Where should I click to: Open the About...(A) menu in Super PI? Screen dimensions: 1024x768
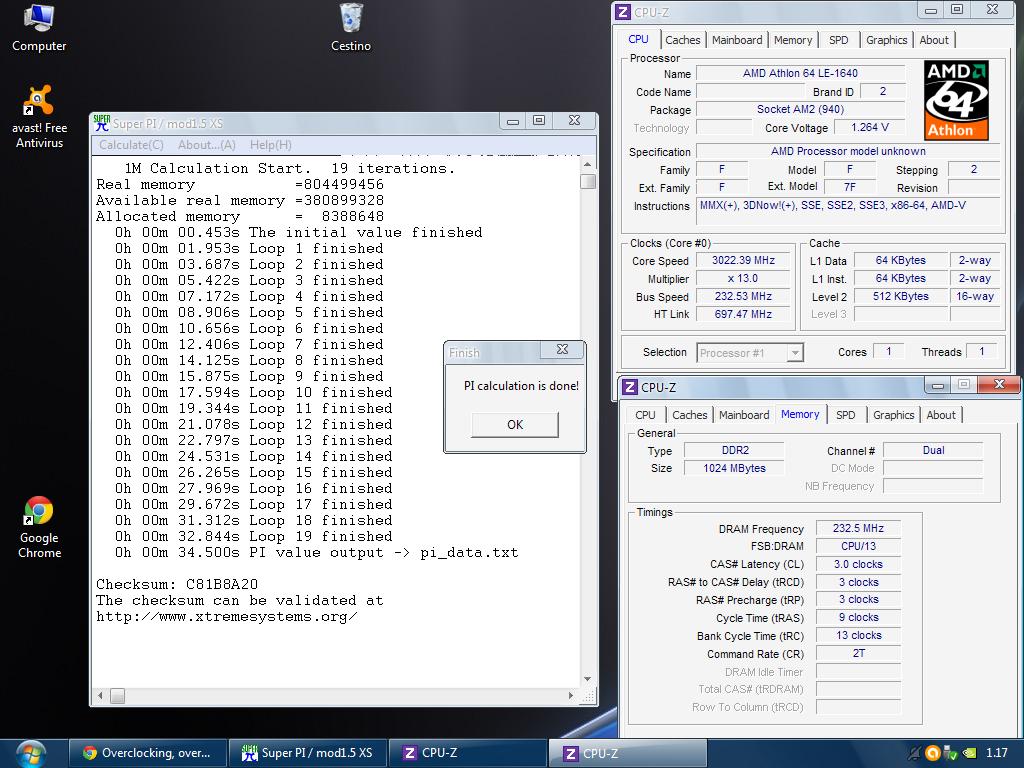(206, 145)
